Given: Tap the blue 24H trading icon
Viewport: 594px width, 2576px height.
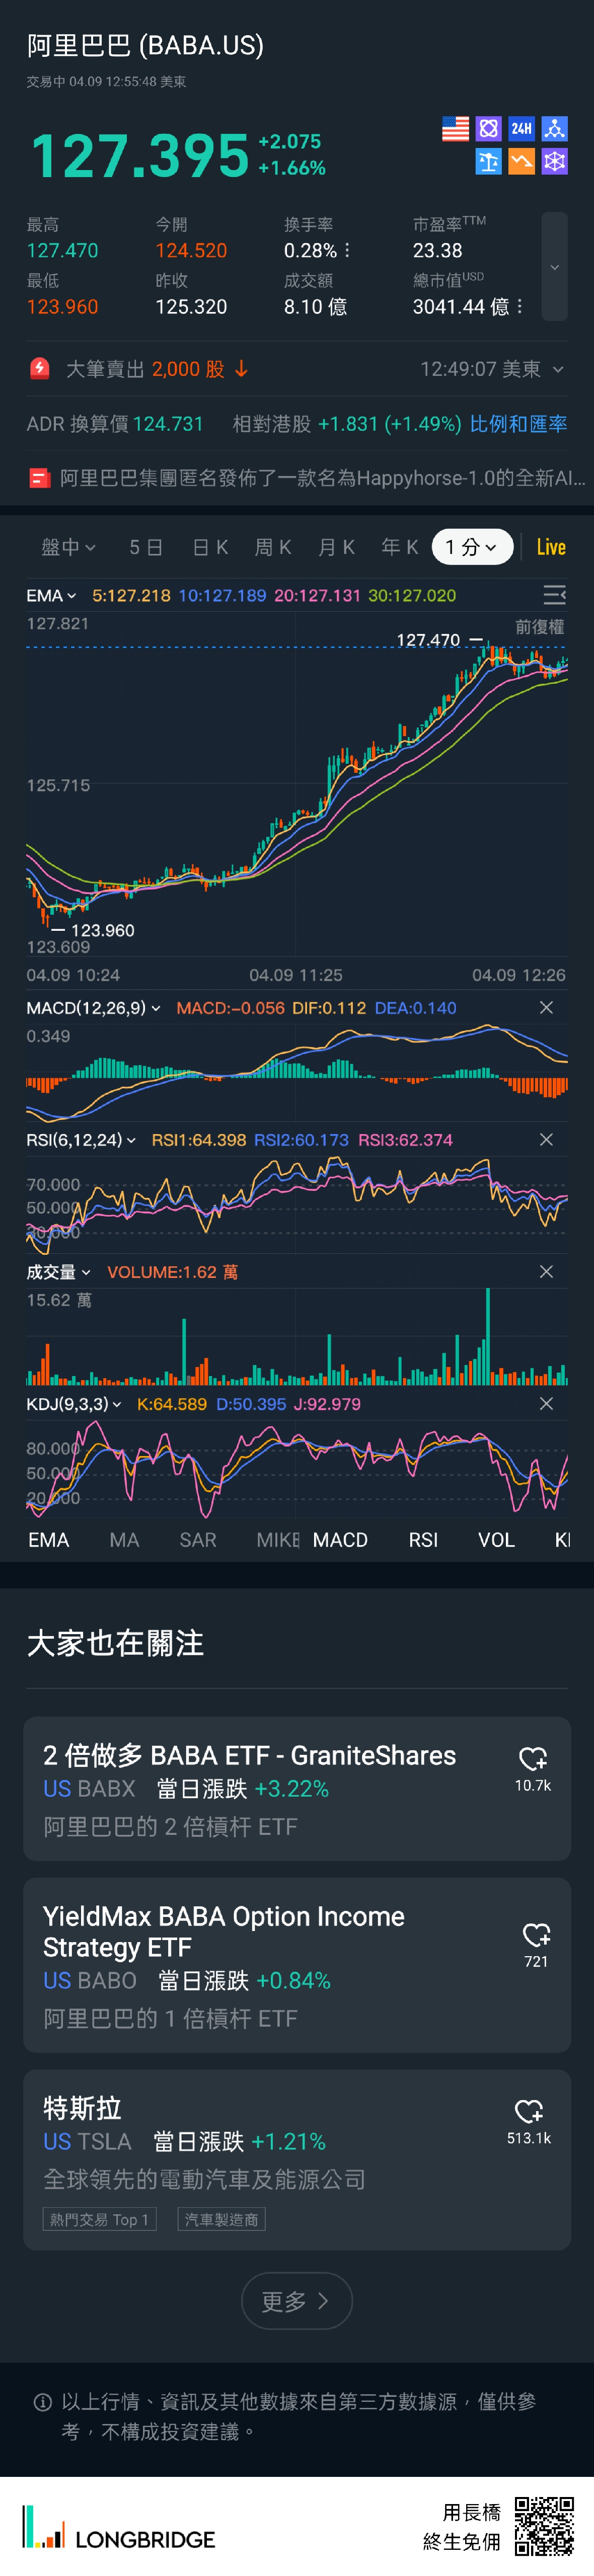Looking at the screenshot, I should pyautogui.click(x=521, y=129).
